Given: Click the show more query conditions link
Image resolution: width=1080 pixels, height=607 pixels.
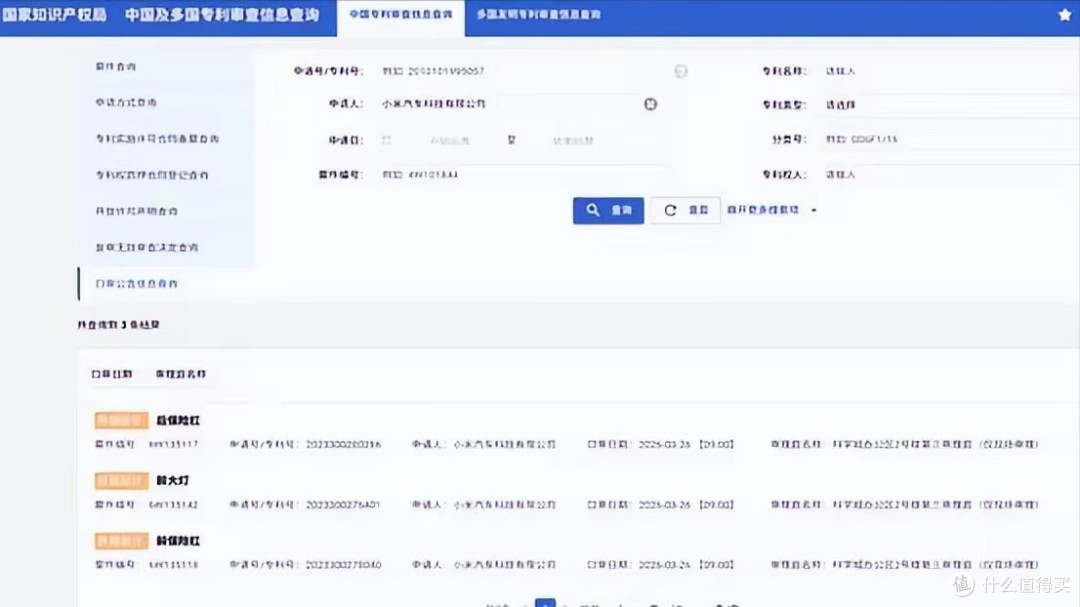Looking at the screenshot, I should tap(763, 210).
